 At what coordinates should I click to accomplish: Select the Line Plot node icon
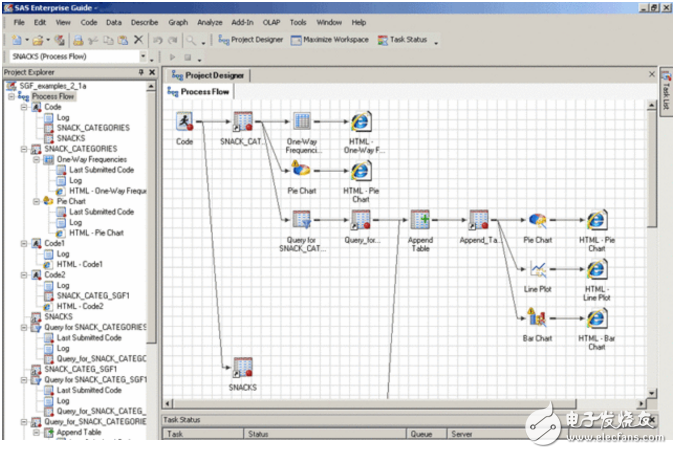537,270
